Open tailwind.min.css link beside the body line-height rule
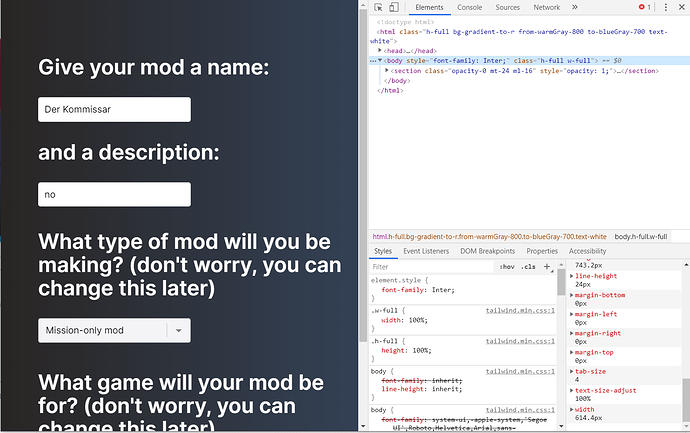The height and width of the screenshot is (433, 690). (x=520, y=371)
